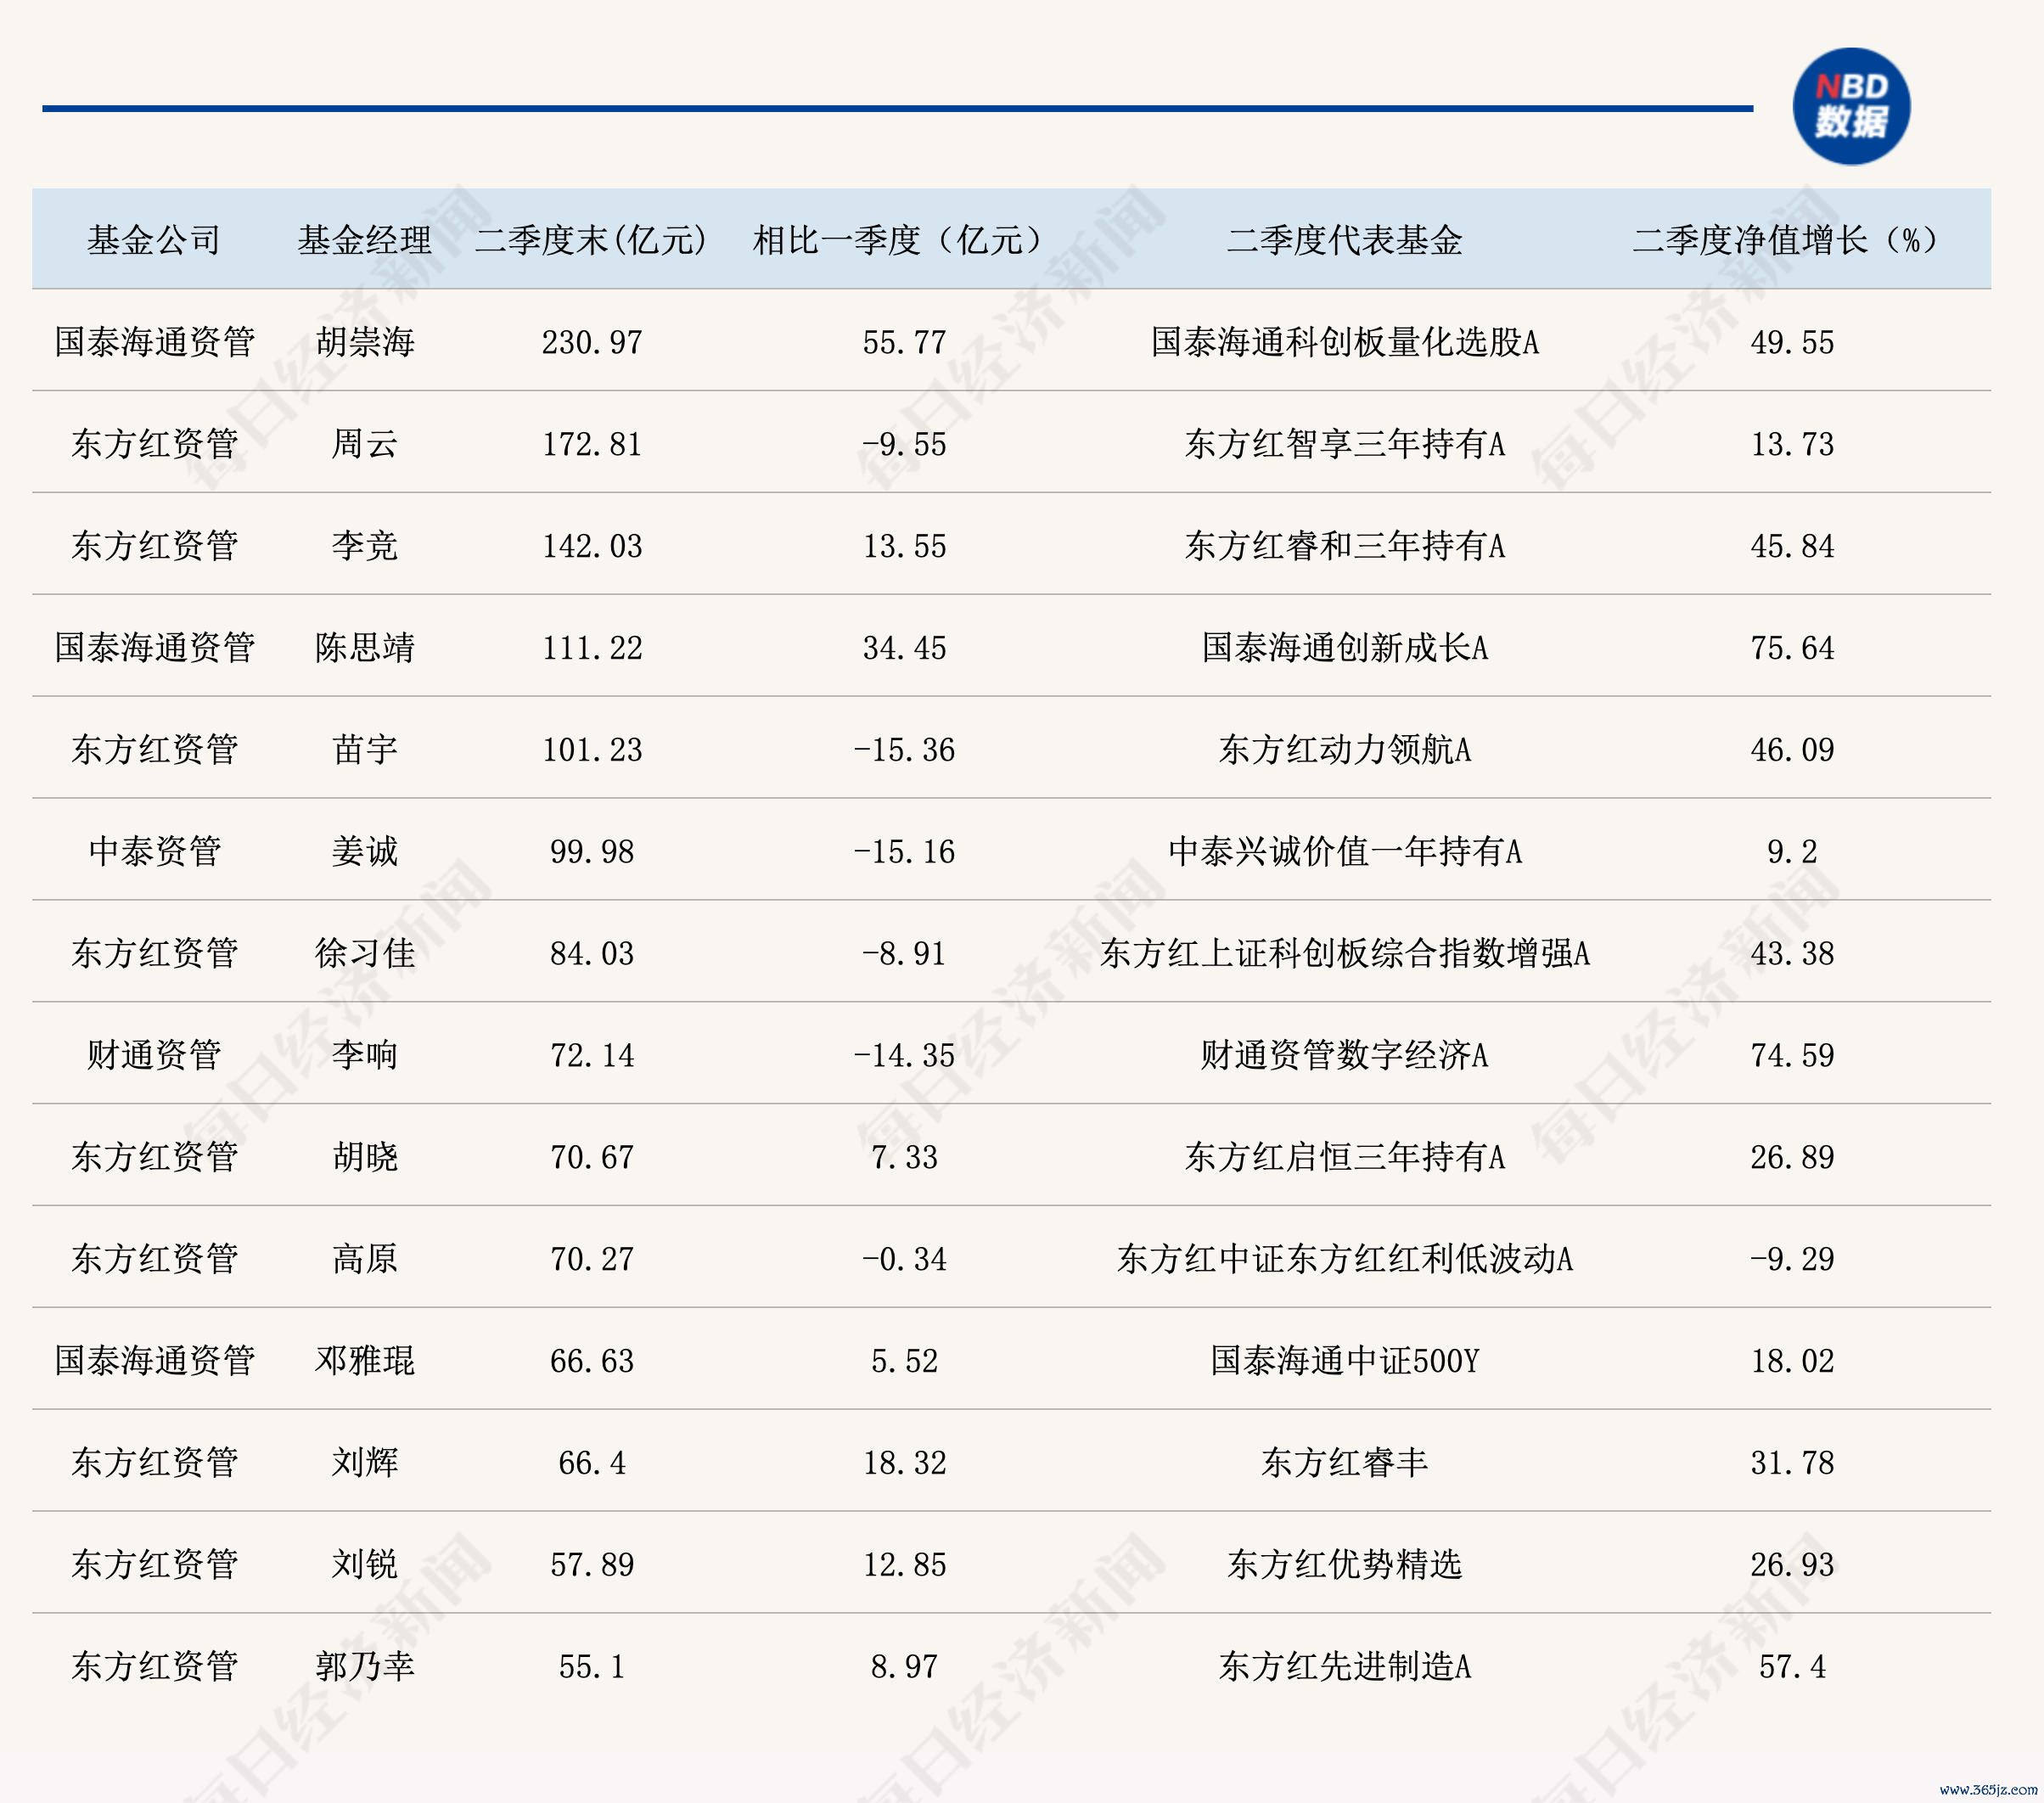Click 国泰海通资管 in 邓雅琨's row
Image resolution: width=2044 pixels, height=1803 pixels.
pyautogui.click(x=154, y=1362)
